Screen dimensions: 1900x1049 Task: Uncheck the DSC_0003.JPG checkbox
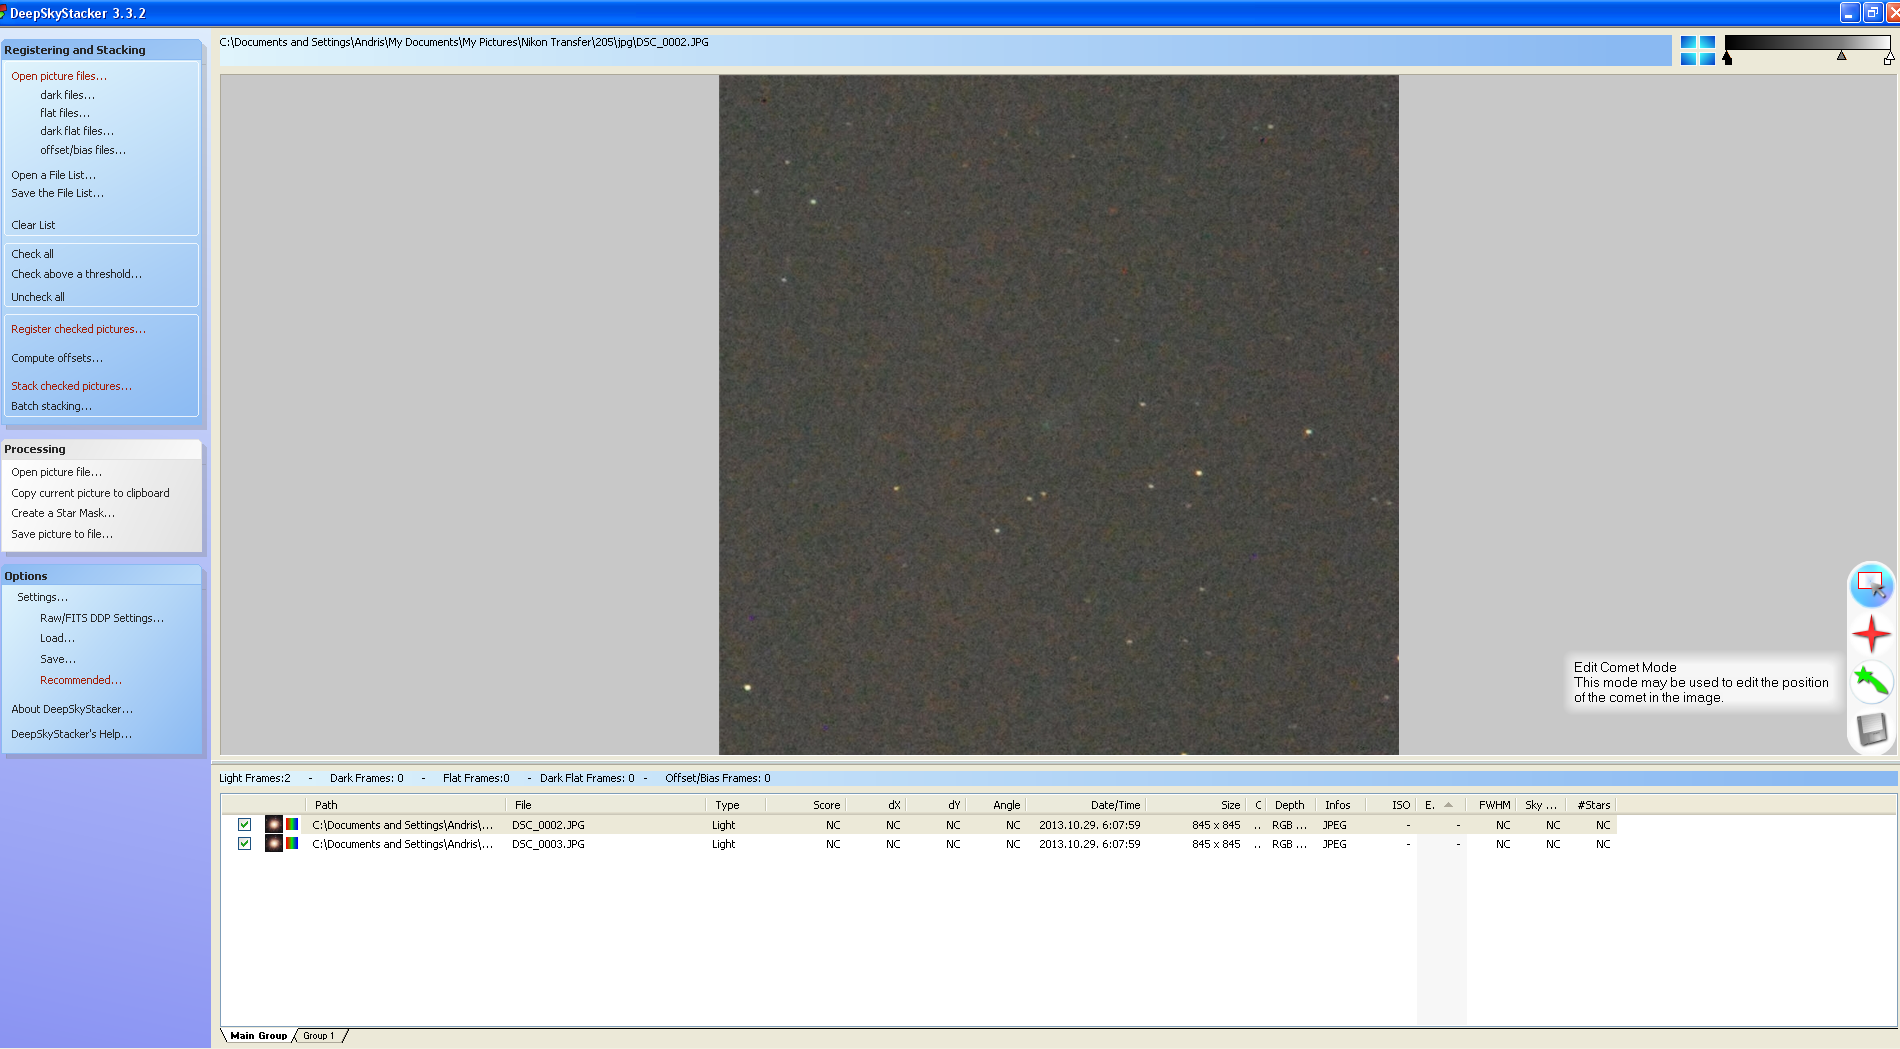244,844
